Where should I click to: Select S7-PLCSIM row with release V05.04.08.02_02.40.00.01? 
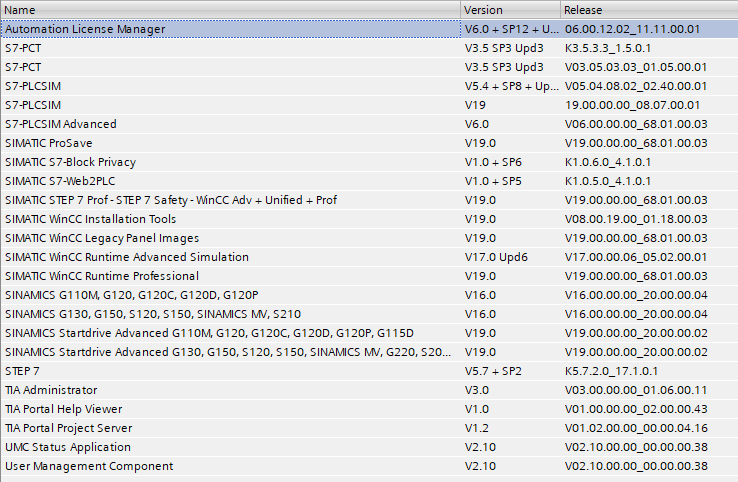pos(369,86)
